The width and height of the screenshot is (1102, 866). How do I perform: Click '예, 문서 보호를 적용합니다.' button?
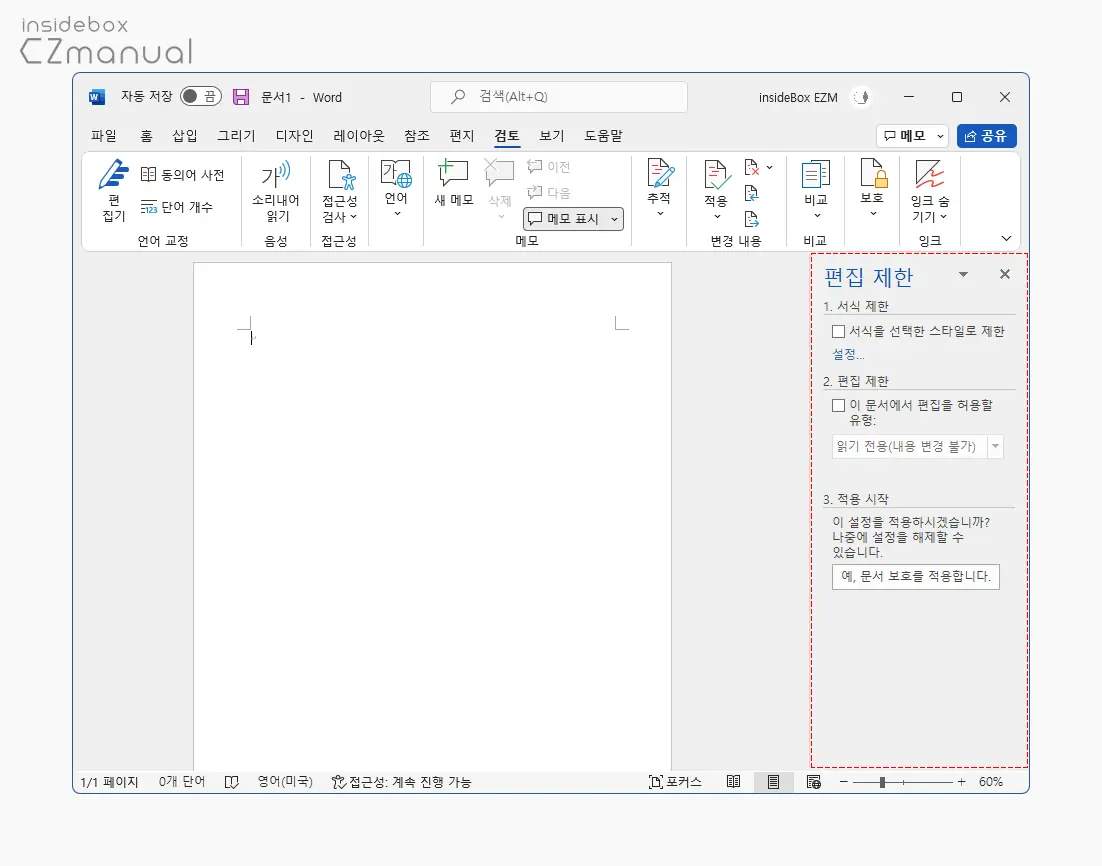coord(916,576)
